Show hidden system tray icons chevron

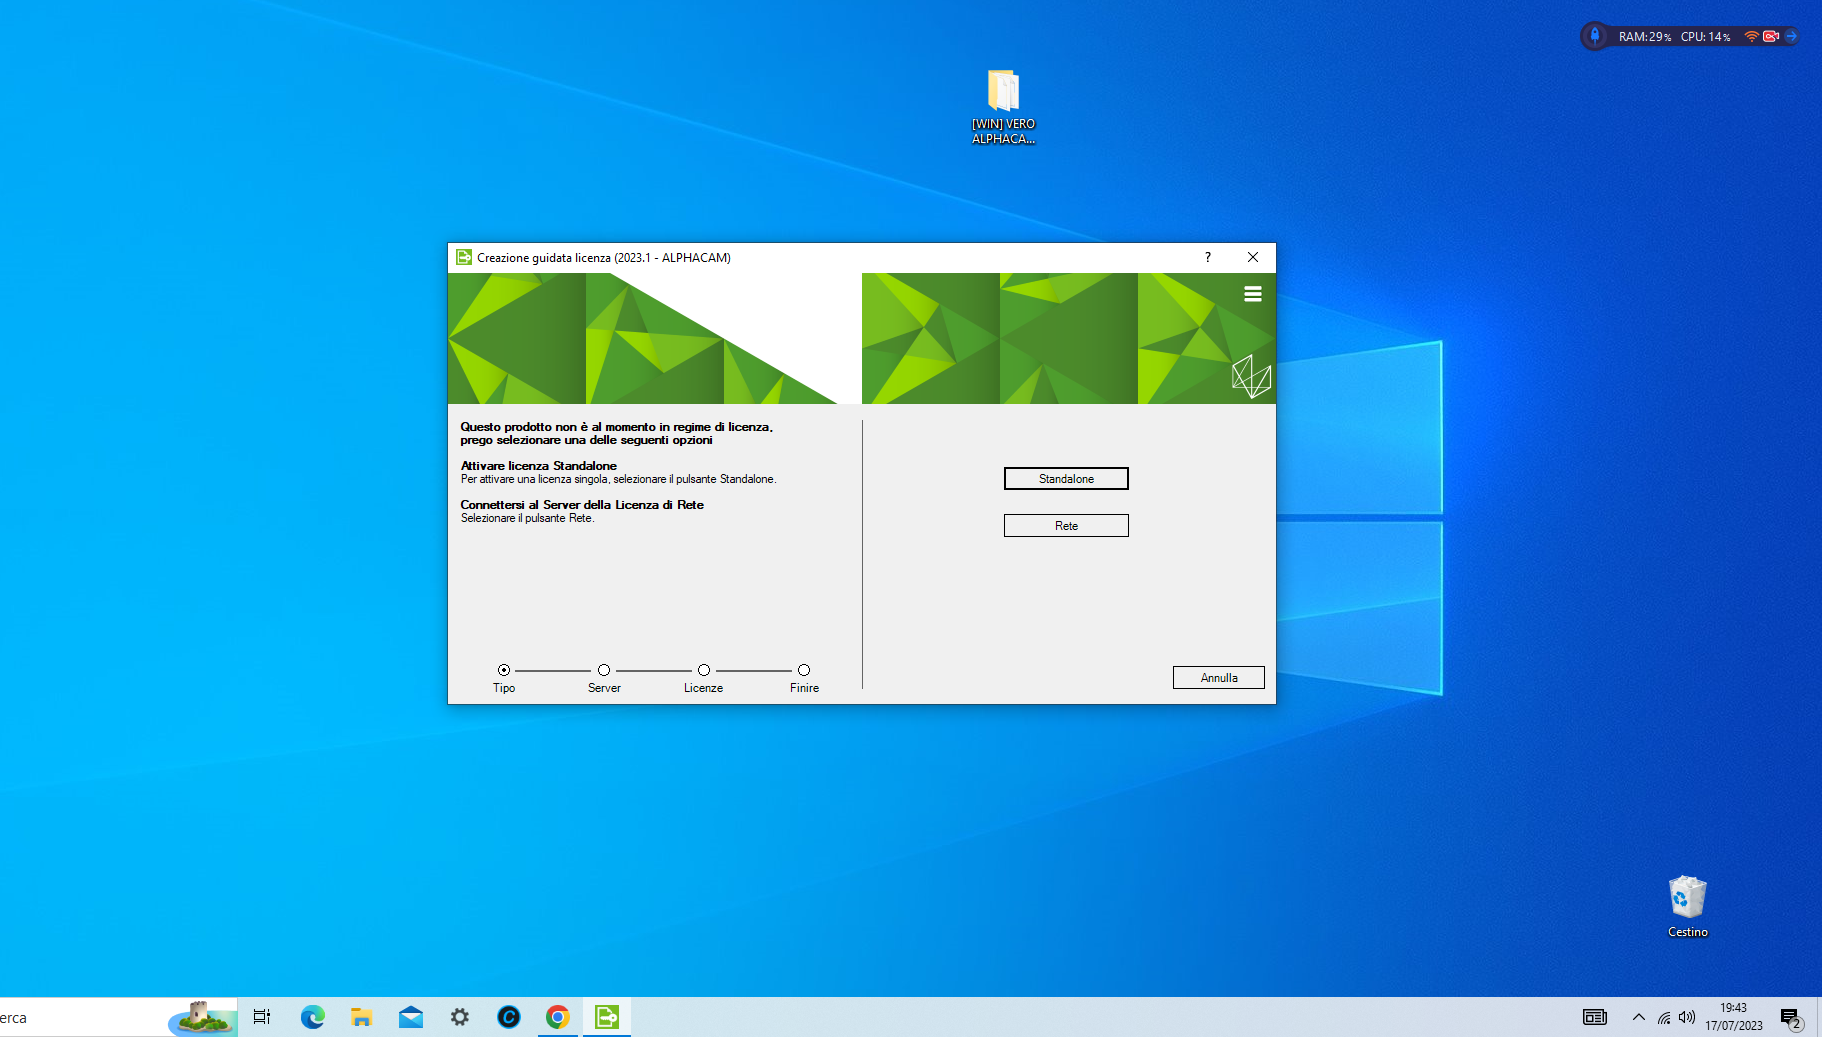1638,1017
